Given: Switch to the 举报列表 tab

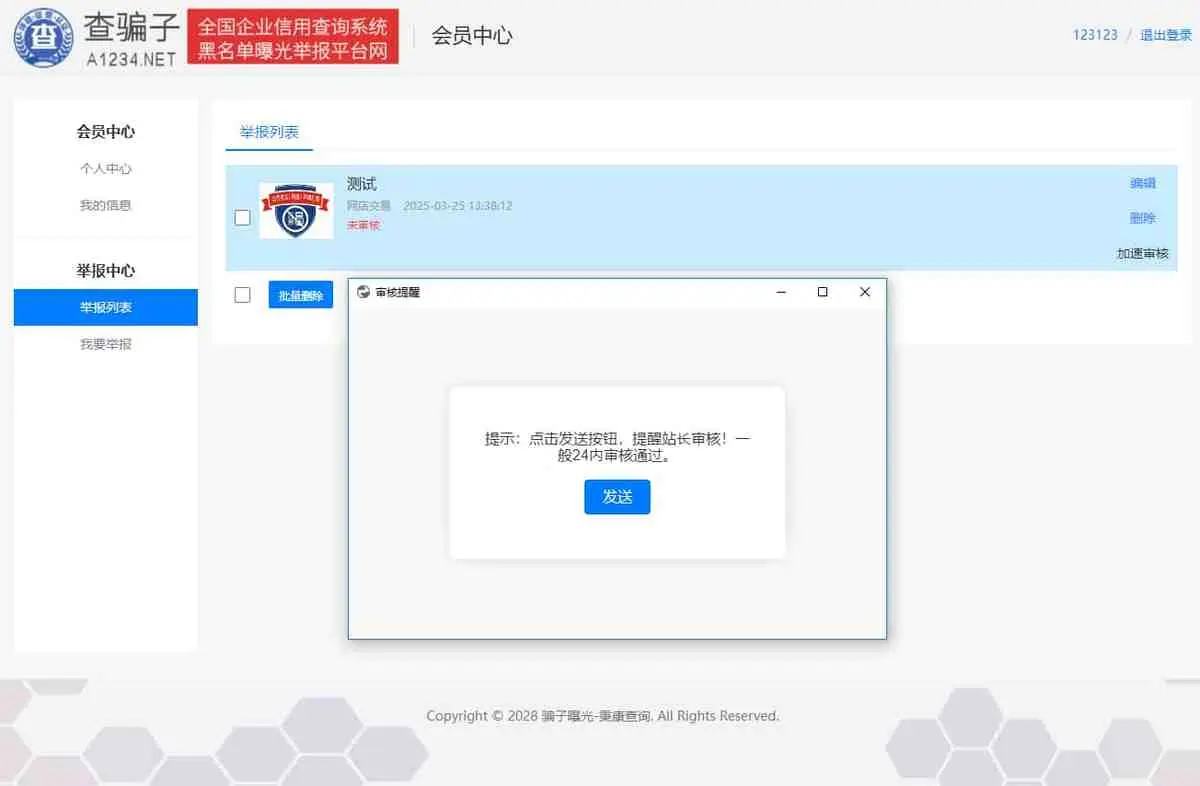Looking at the screenshot, I should tap(269, 132).
